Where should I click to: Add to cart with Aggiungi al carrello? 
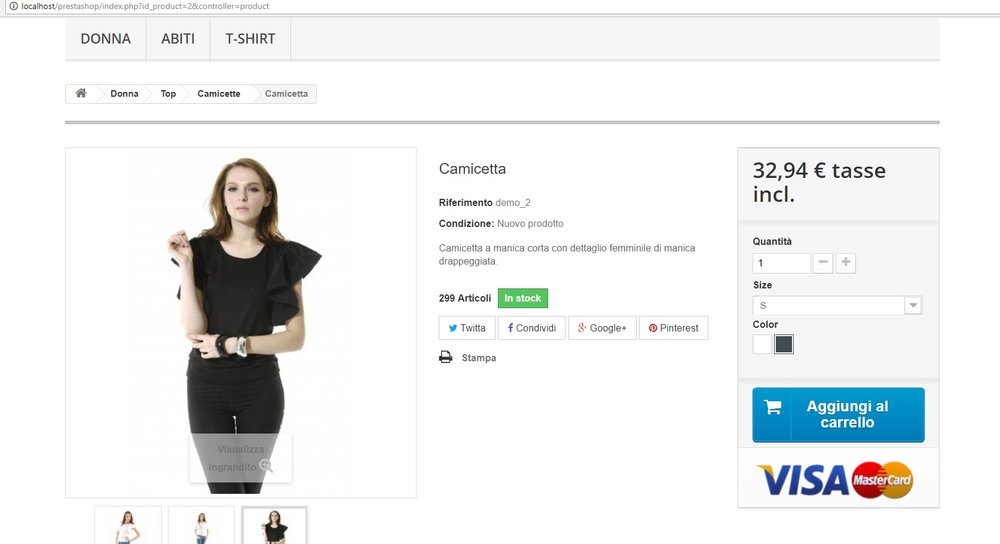click(838, 415)
